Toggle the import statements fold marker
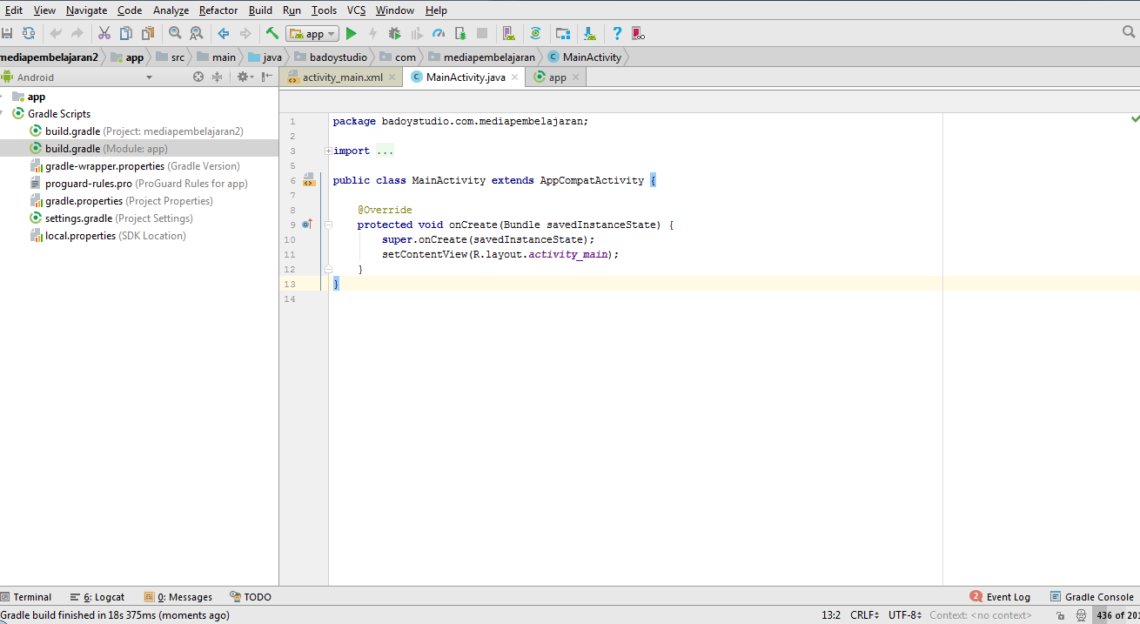This screenshot has width=1140, height=624. pos(328,151)
